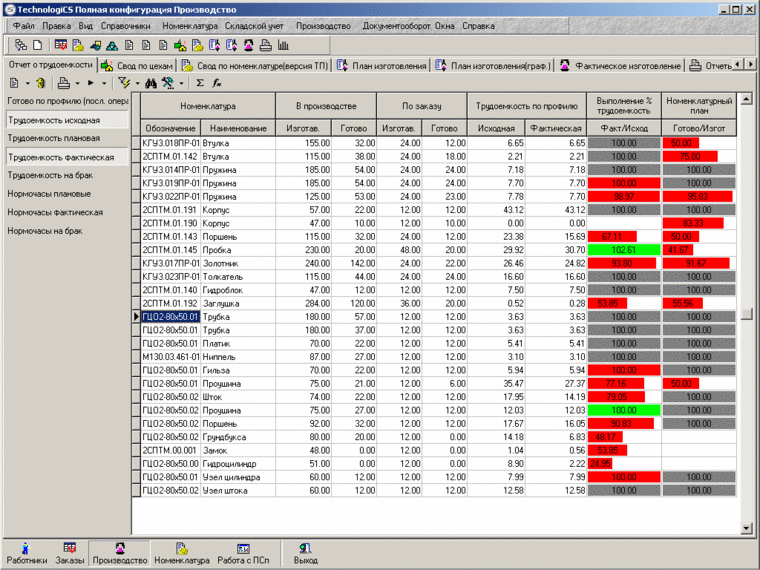
Task: Expand dropdown arrow next to report document icon
Action: coord(28,84)
